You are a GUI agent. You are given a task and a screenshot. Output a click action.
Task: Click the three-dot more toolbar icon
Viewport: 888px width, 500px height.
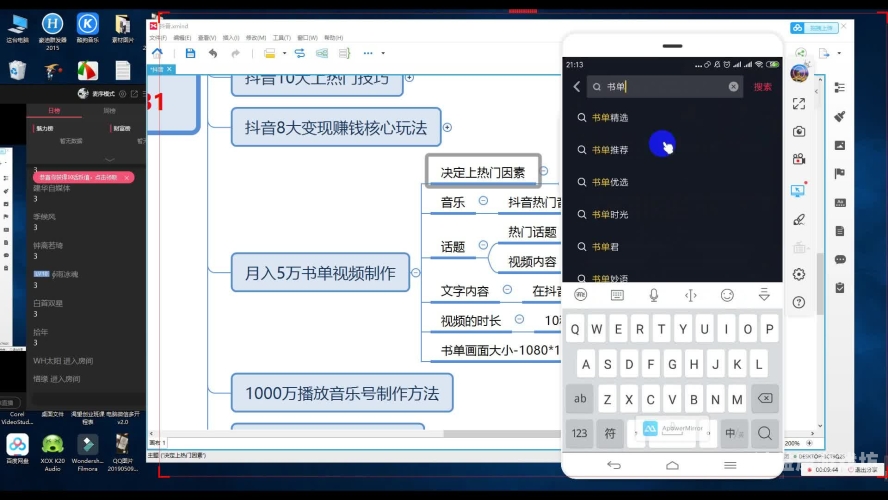pyautogui.click(x=368, y=53)
